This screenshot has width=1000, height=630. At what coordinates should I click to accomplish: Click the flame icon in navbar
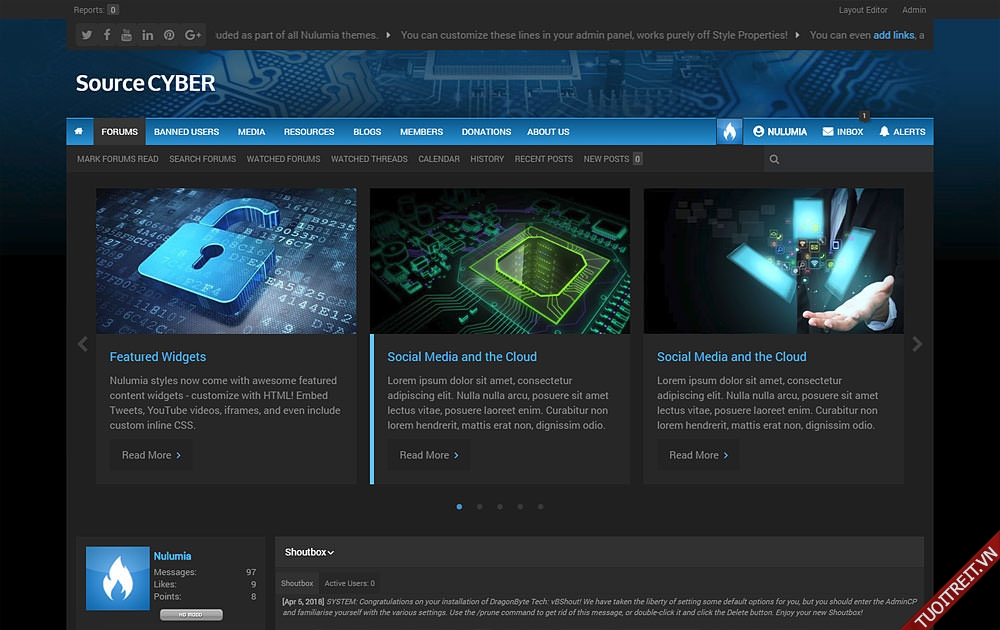[x=730, y=132]
